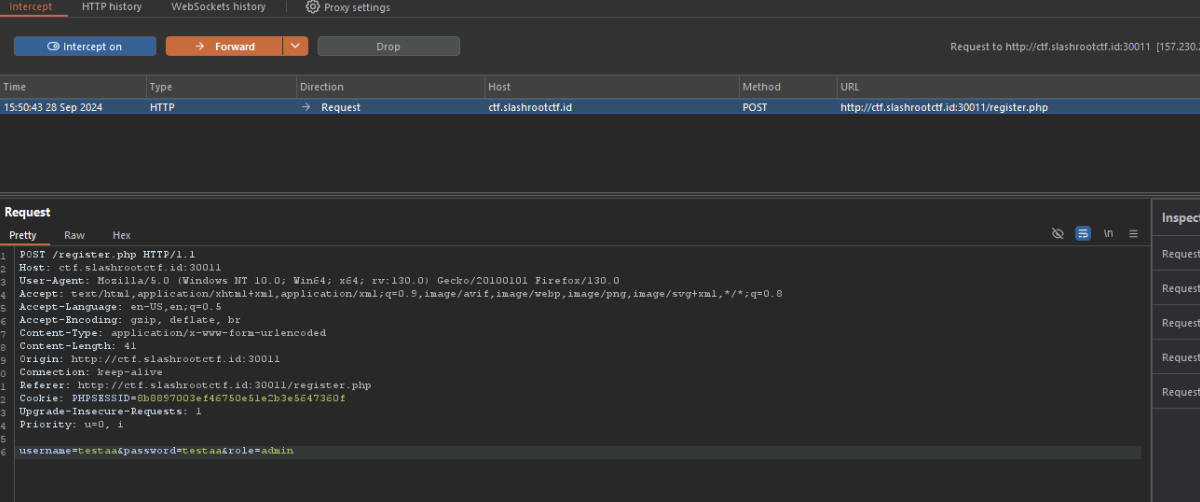The height and width of the screenshot is (502, 1200).
Task: Click the Request panel title
Action: point(27,212)
